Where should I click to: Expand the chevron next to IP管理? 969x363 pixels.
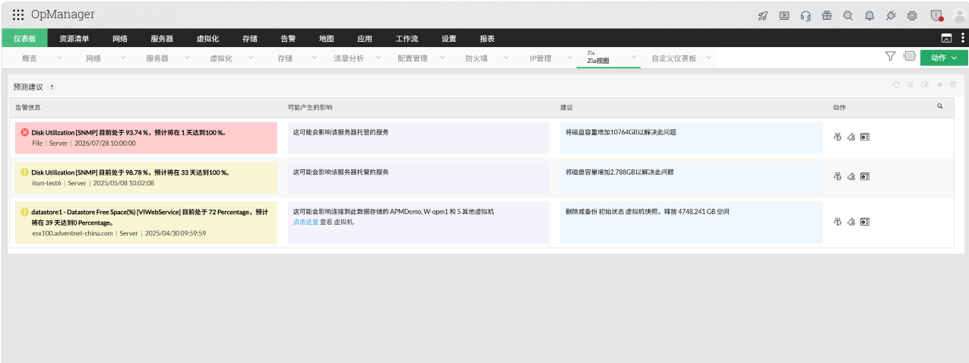tap(569, 58)
